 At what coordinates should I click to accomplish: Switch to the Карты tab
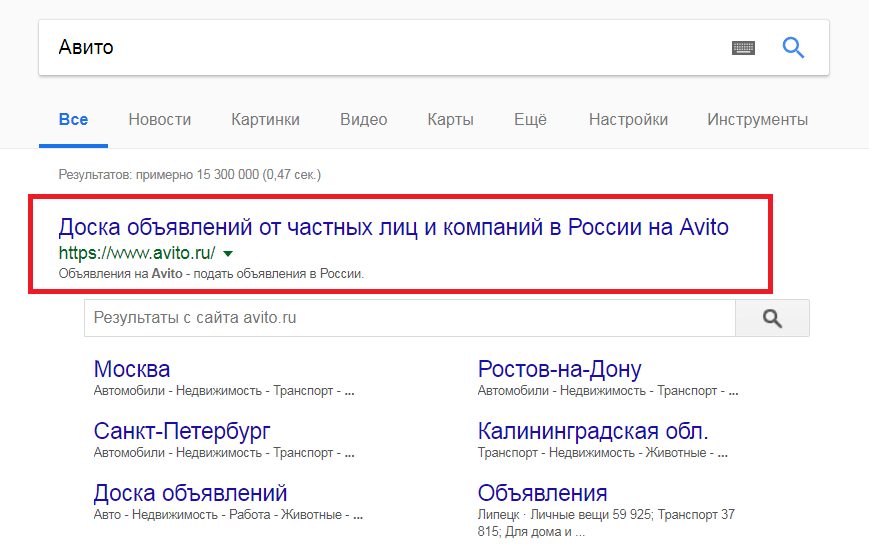pos(451,120)
